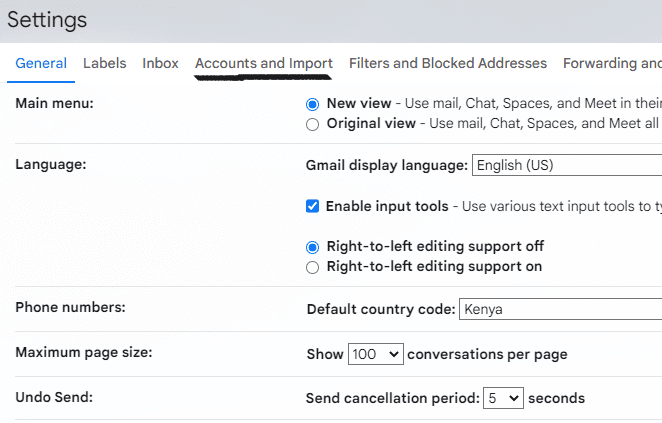The image size is (662, 423).
Task: Click the Original view label text
Action: click(x=371, y=123)
